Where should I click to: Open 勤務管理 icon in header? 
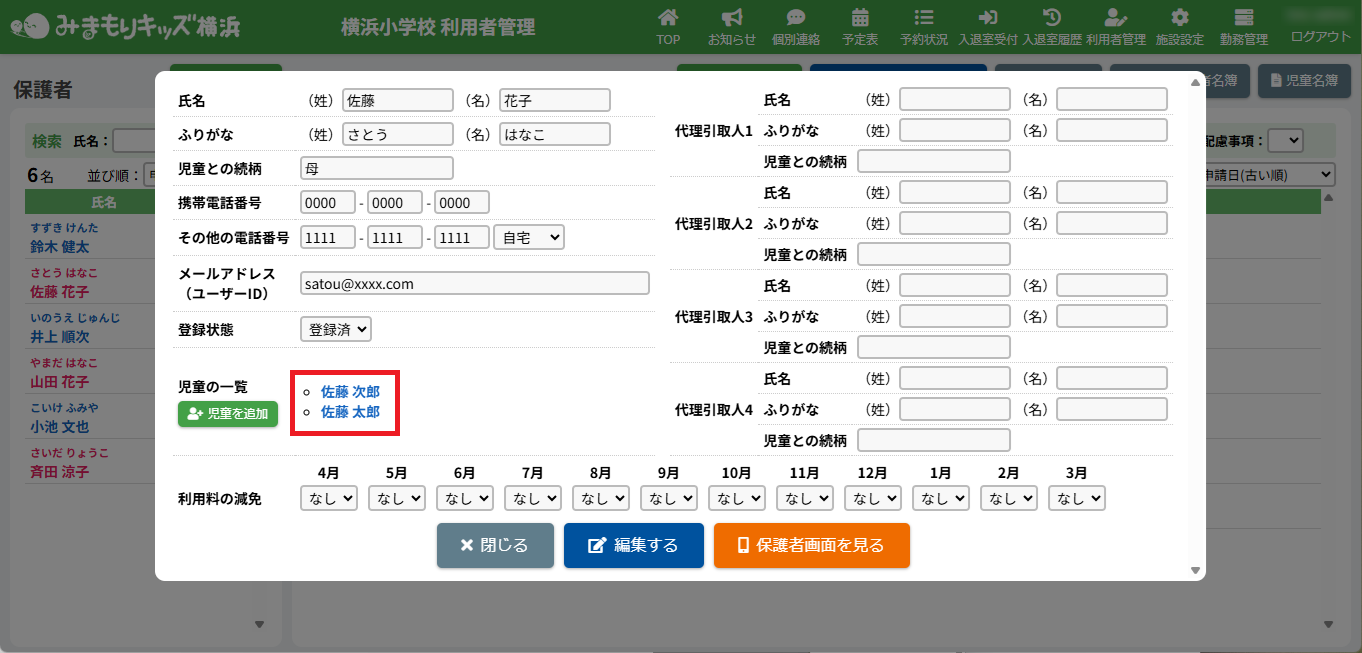click(1244, 18)
